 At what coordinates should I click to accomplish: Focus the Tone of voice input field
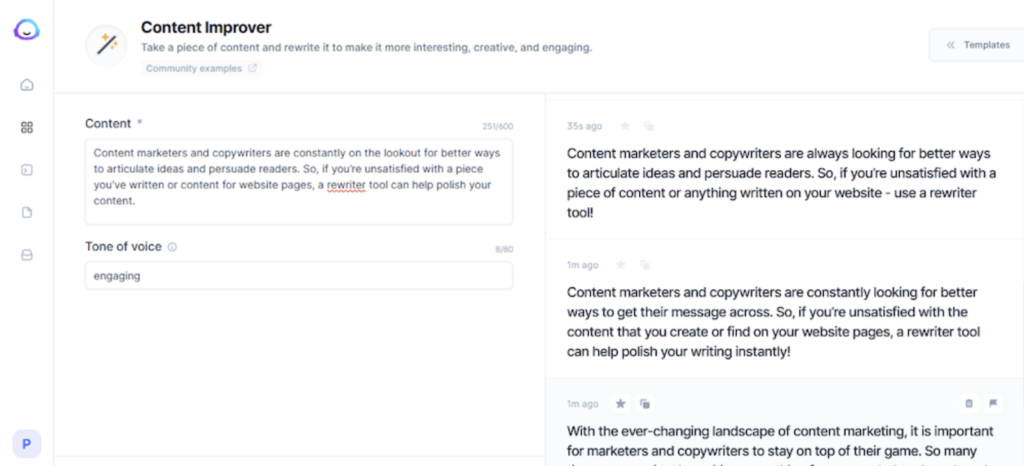click(x=298, y=276)
